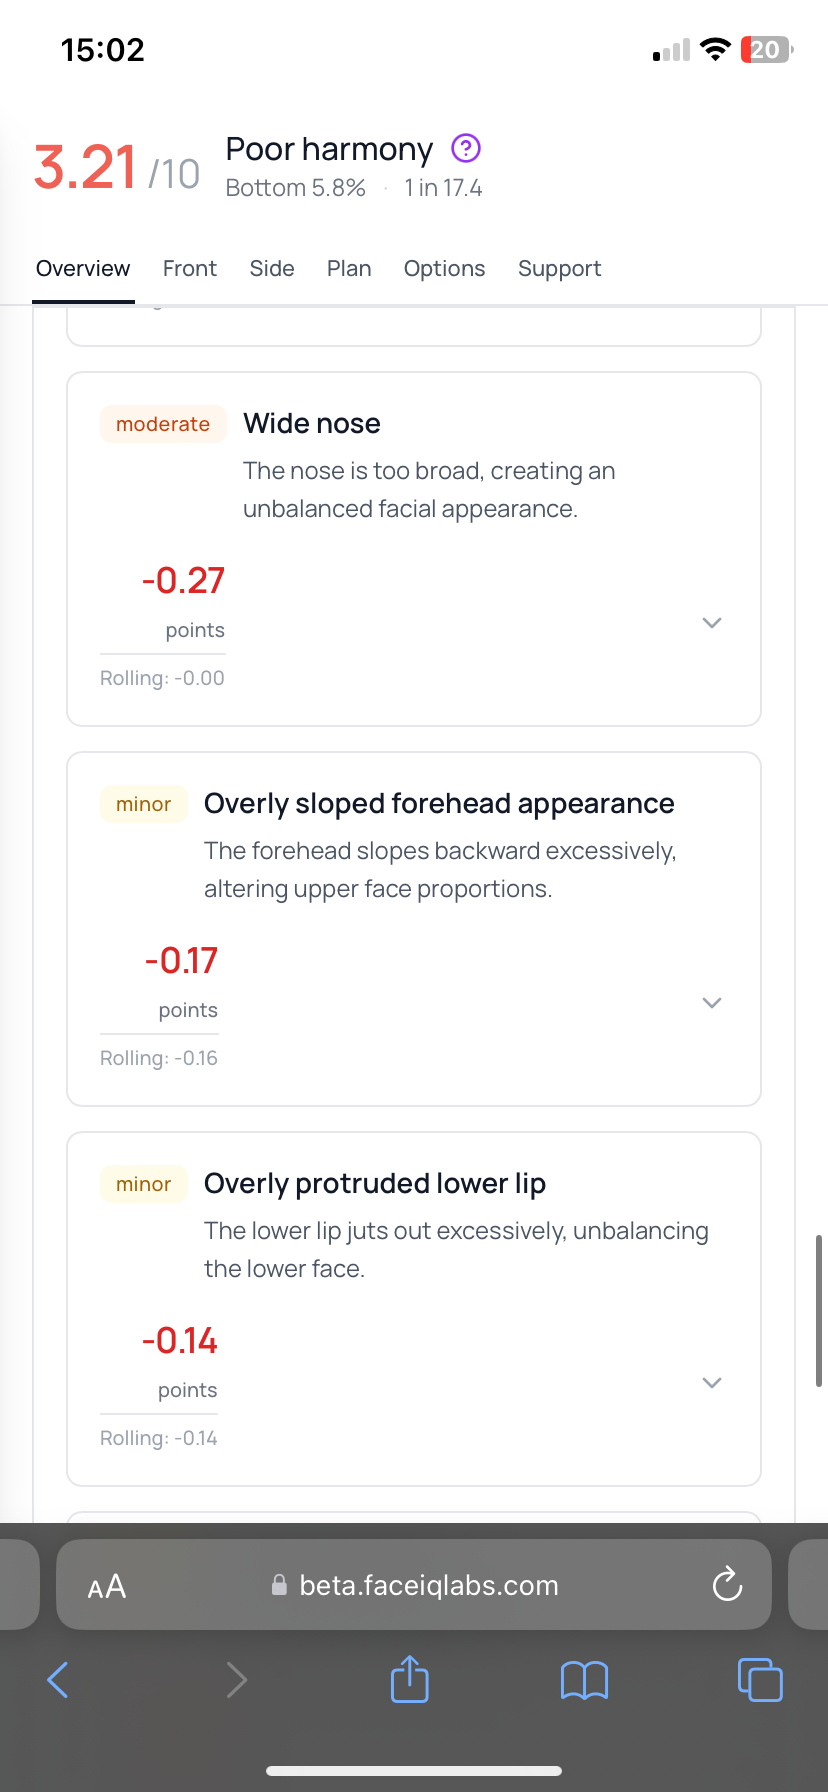This screenshot has height=1792, width=828.
Task: Expand the Overly sloped forehead card chevron
Action: (712, 1003)
